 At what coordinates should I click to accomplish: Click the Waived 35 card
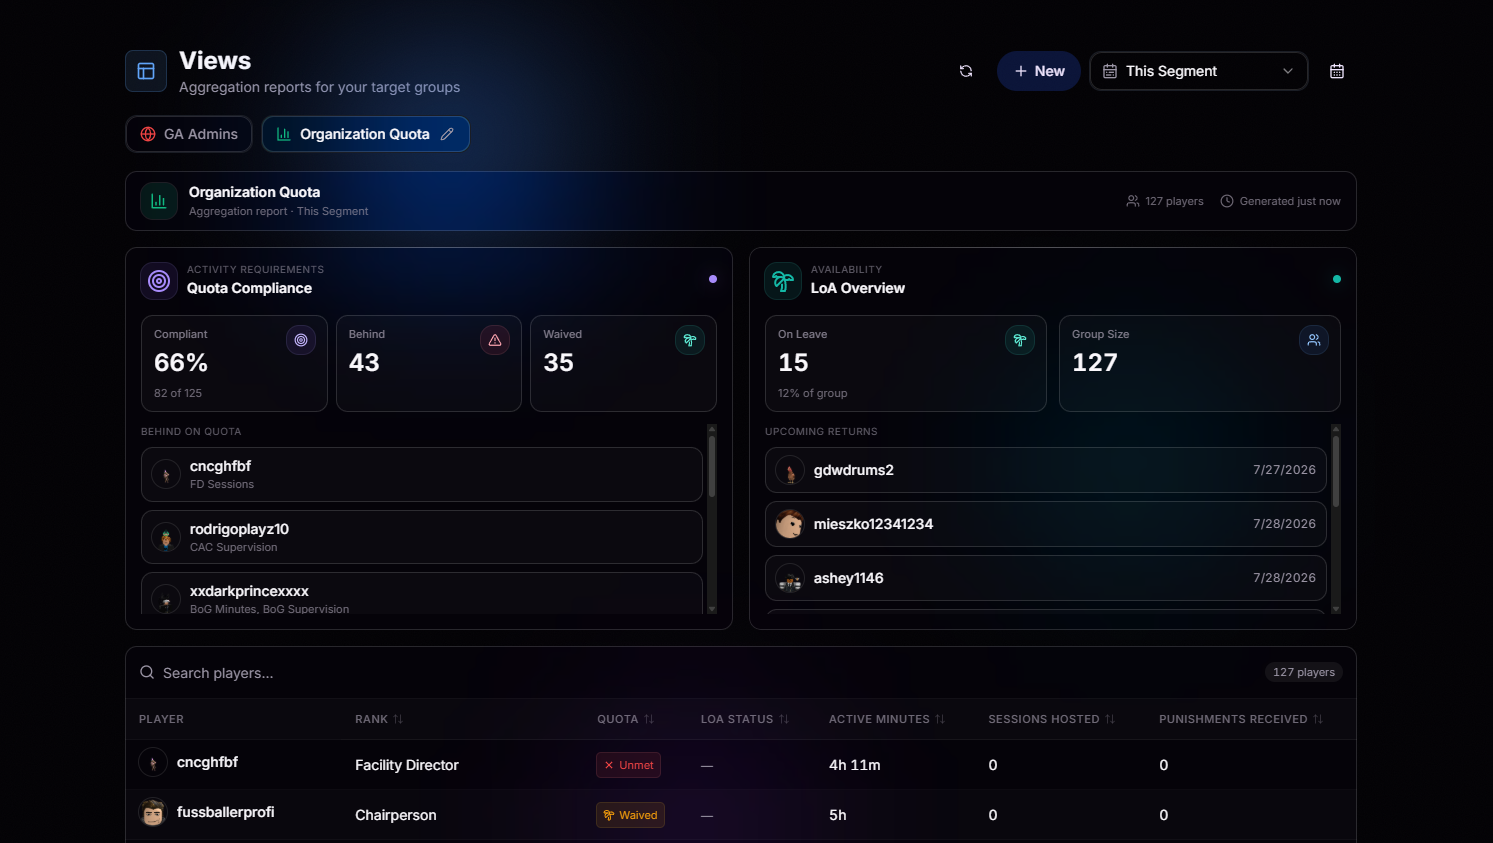(623, 364)
